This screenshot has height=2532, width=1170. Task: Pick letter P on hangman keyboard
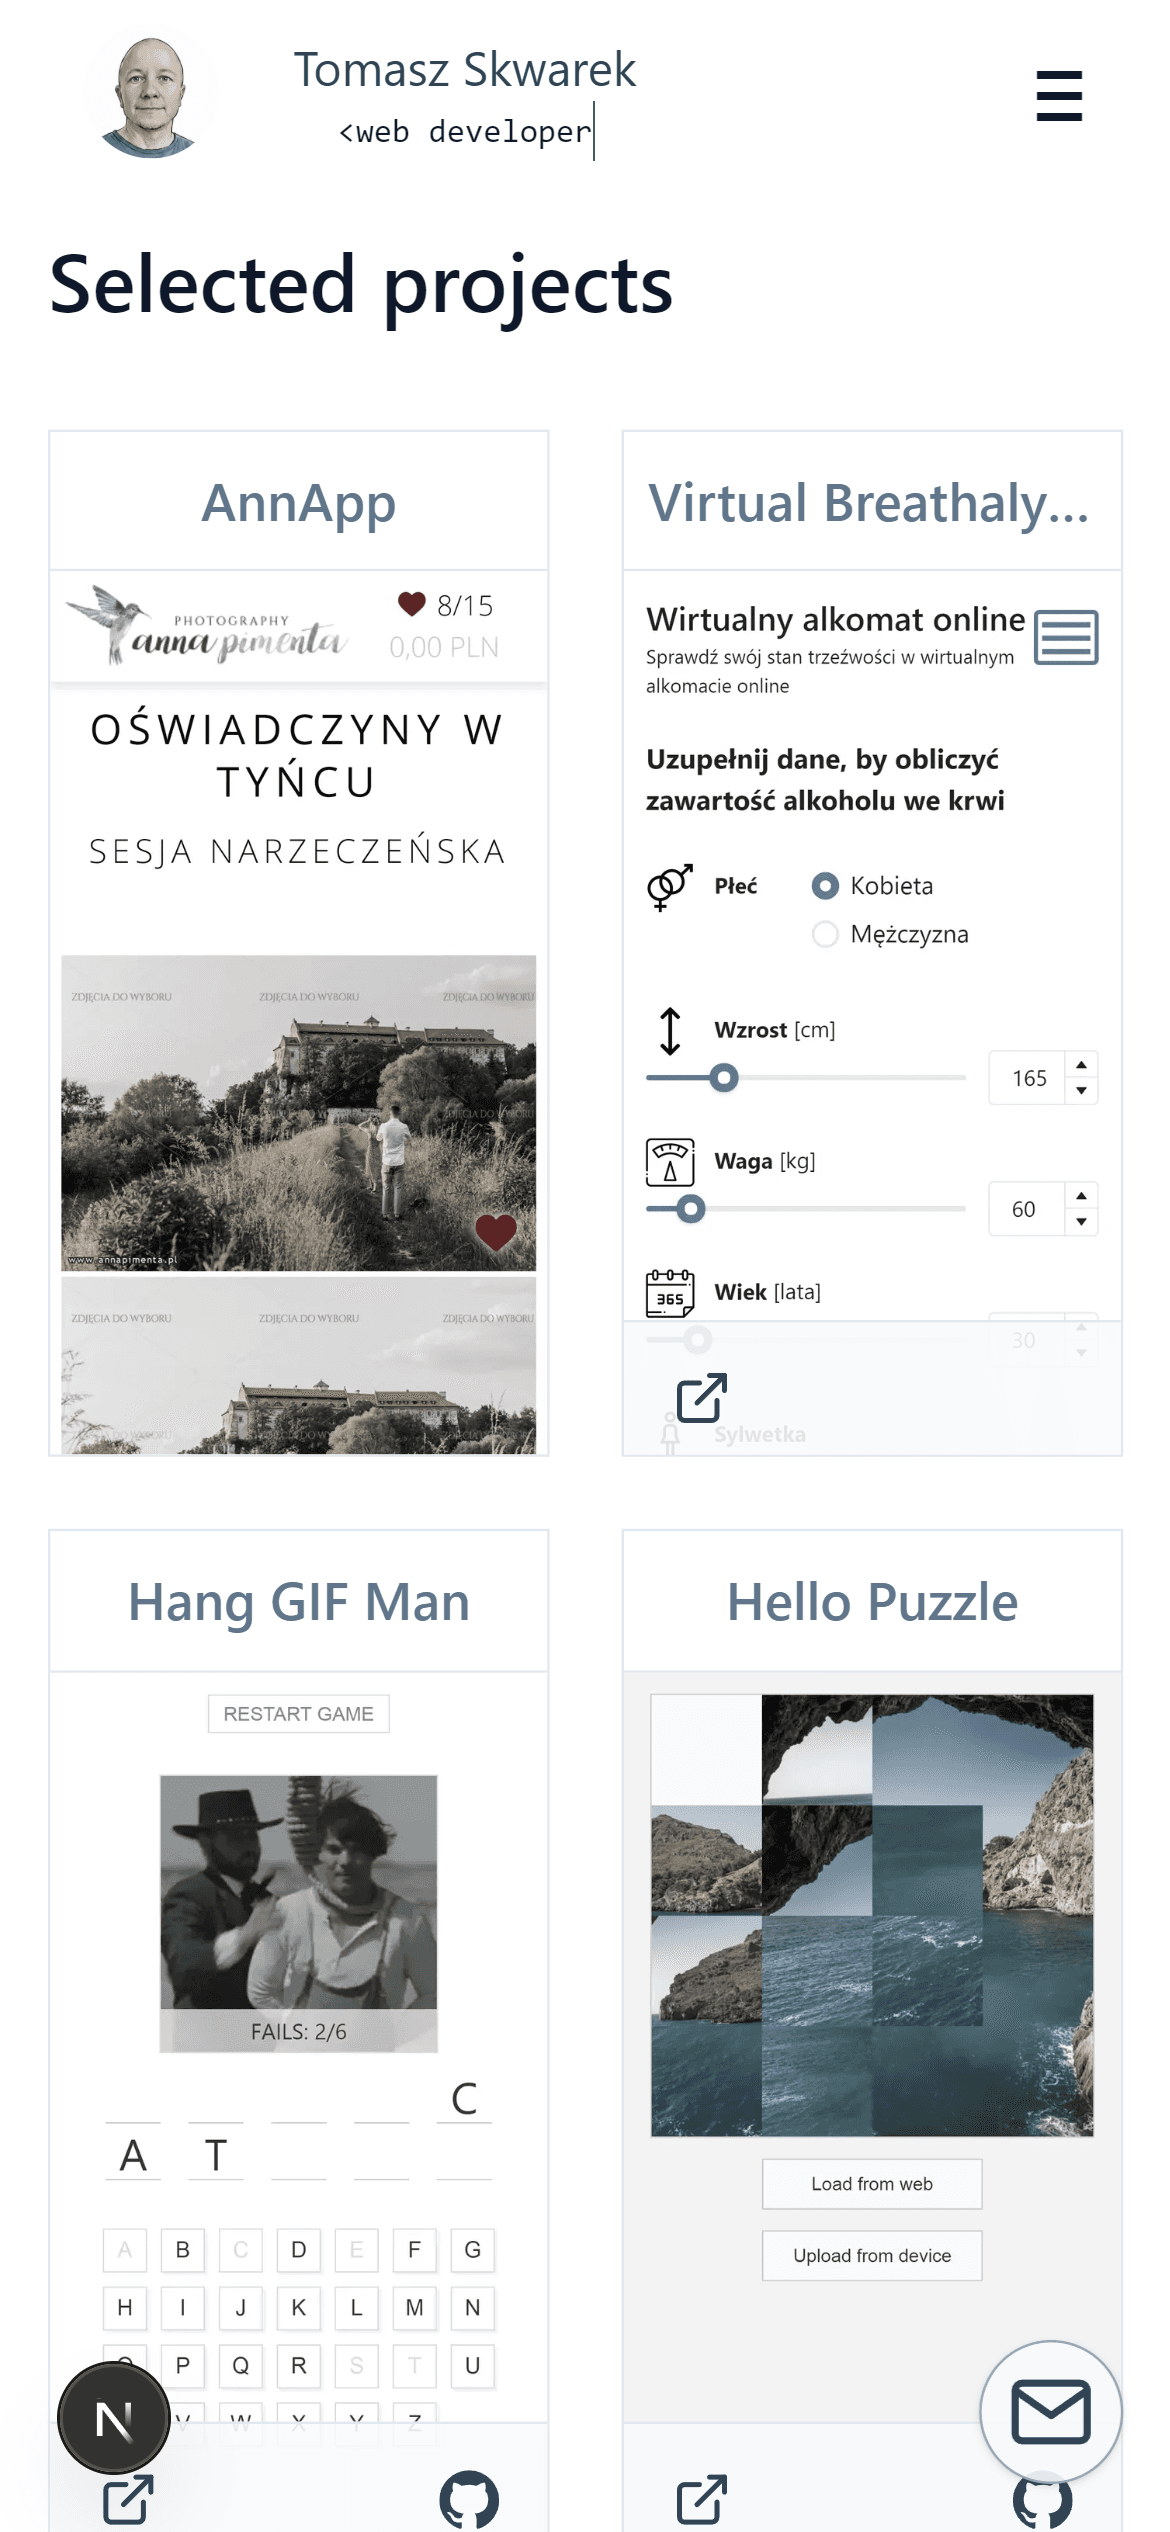point(183,2366)
